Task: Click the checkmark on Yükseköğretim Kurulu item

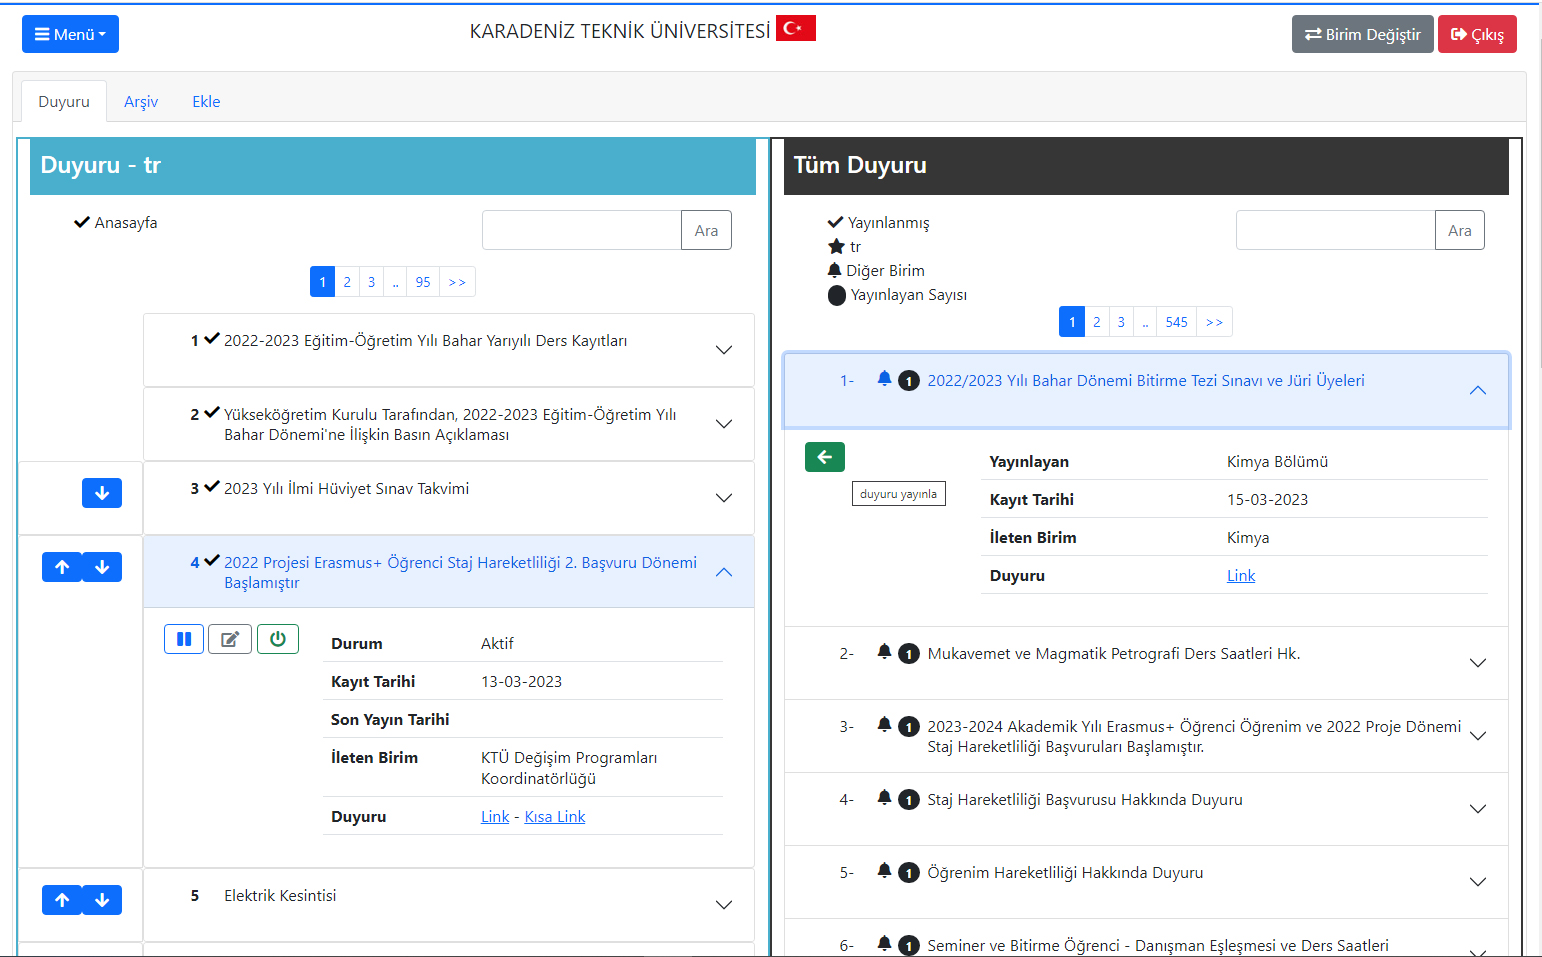Action: (212, 413)
